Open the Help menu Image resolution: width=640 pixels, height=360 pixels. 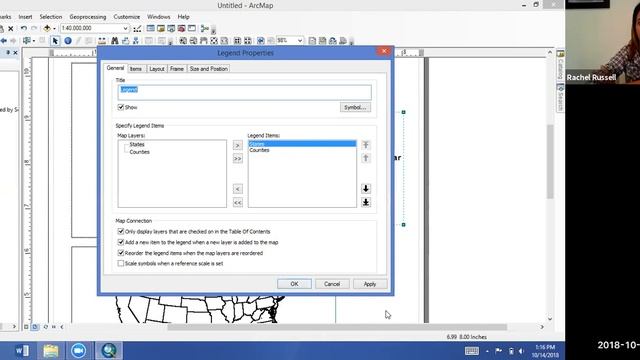point(183,17)
